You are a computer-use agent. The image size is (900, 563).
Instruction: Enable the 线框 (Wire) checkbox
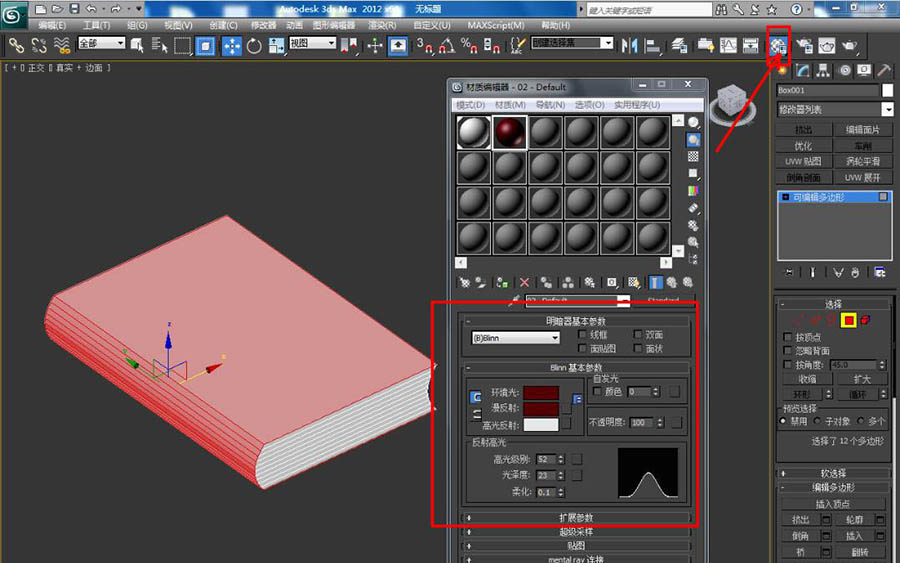582,335
